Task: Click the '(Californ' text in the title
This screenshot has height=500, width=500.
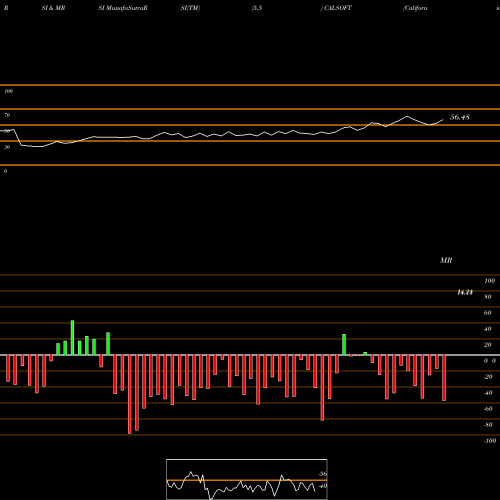Action: pyautogui.click(x=415, y=8)
